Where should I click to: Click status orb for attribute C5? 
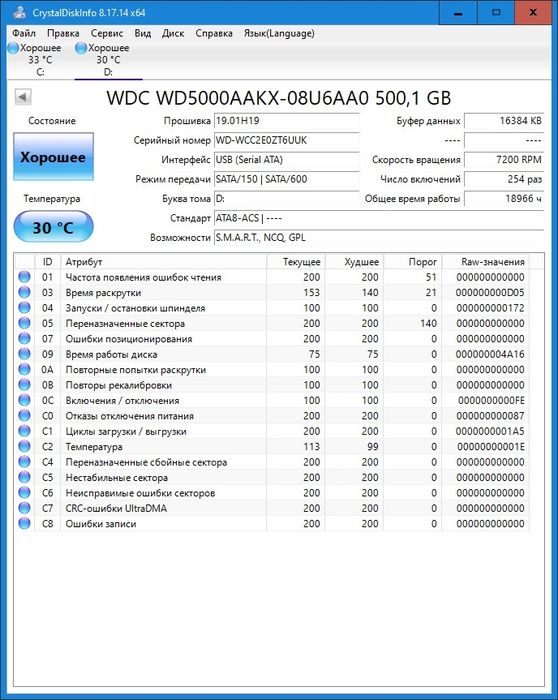[x=25, y=477]
